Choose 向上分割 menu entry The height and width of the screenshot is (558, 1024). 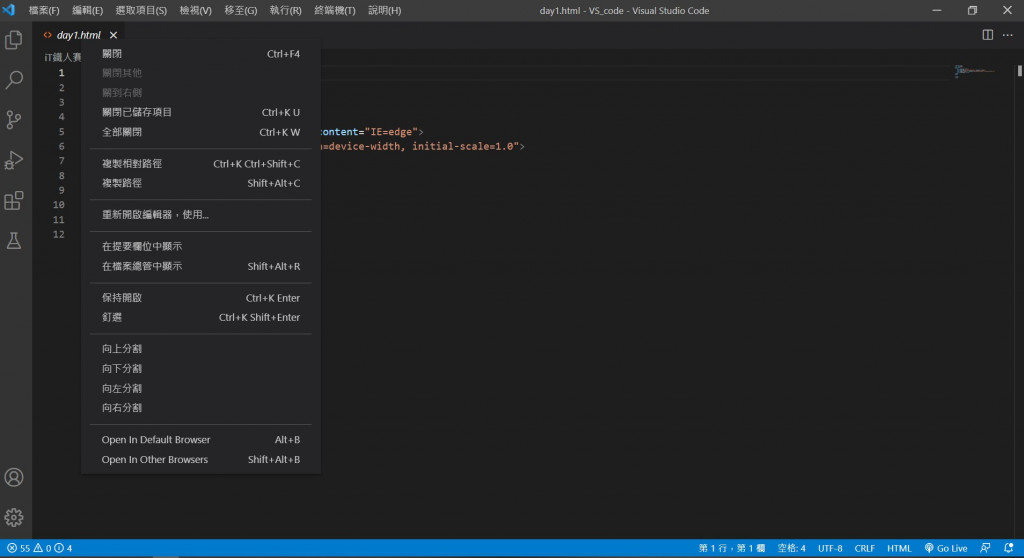tap(200, 349)
